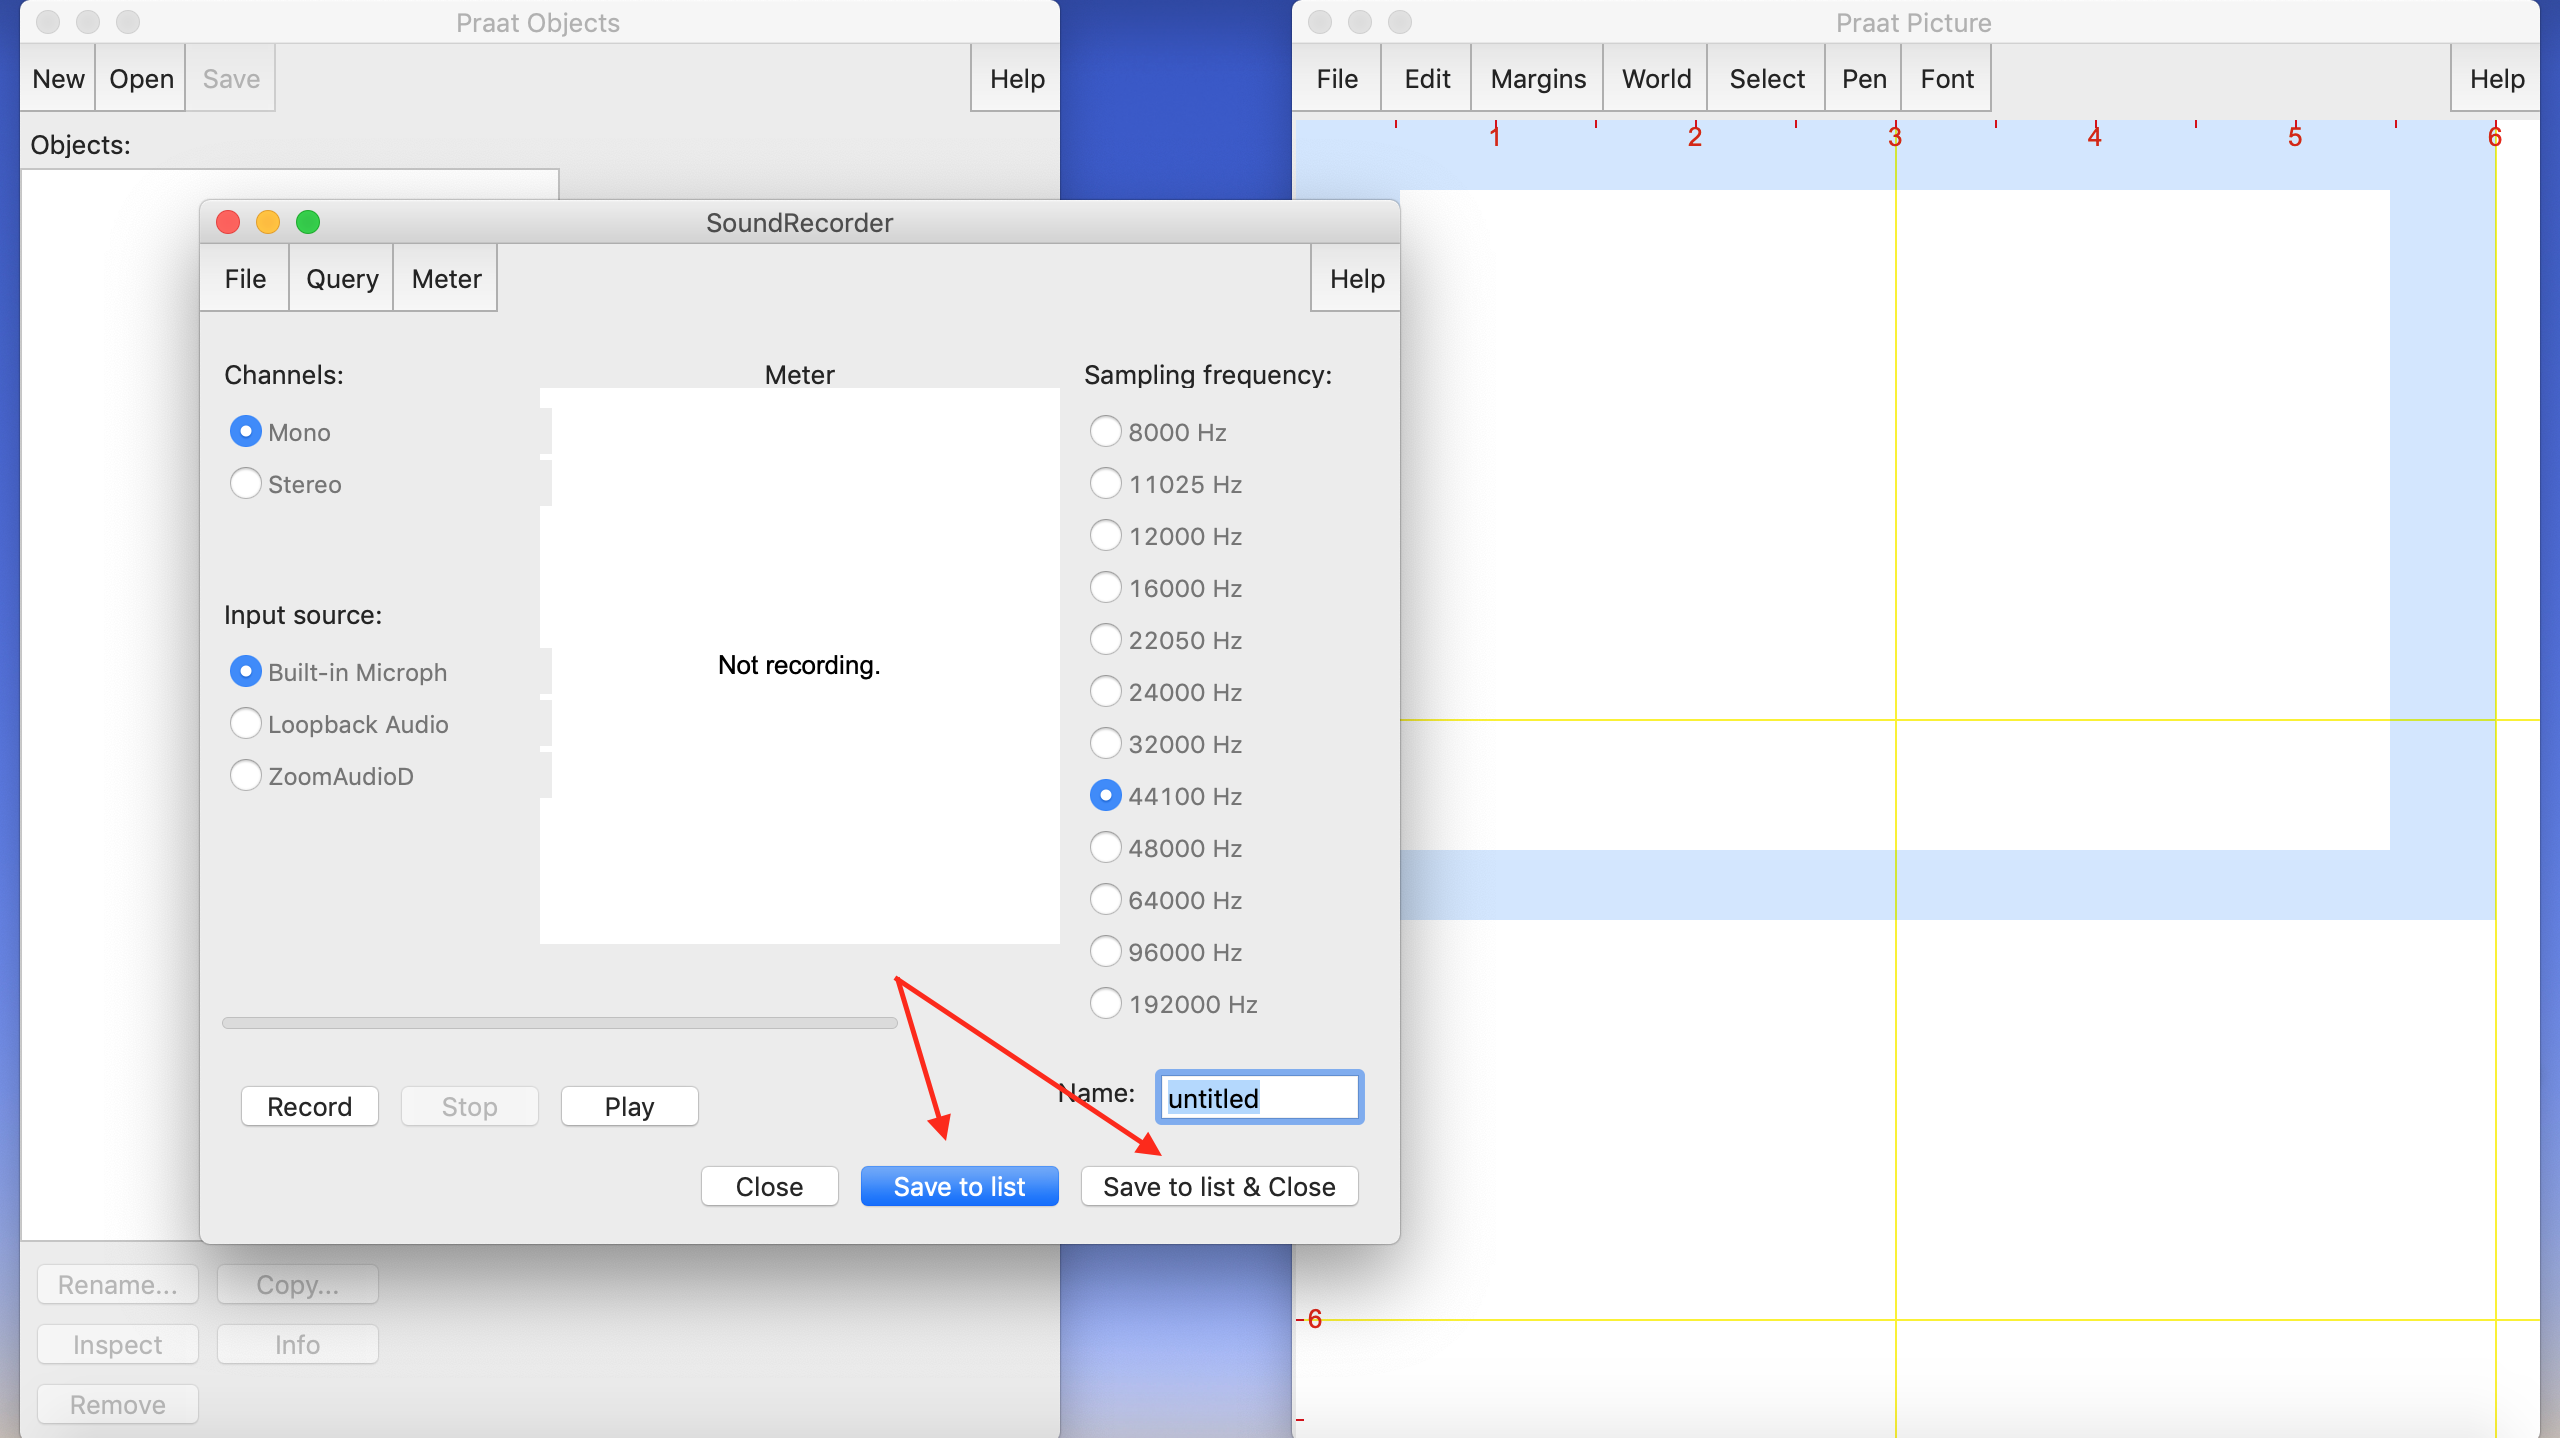Screen dimensions: 2560x1438
Task: Open the Pen menu in Praat Picture
Action: click(1864, 79)
